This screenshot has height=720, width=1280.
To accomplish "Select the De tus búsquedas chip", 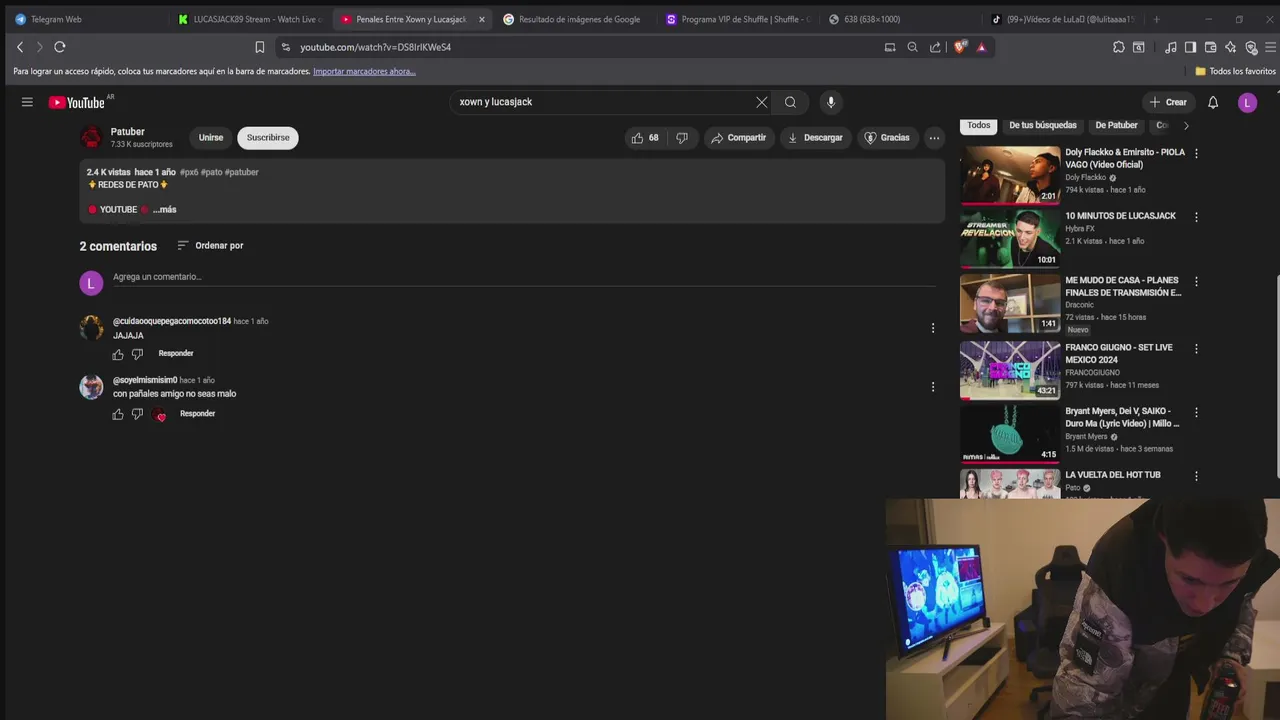I will 1043,126.
